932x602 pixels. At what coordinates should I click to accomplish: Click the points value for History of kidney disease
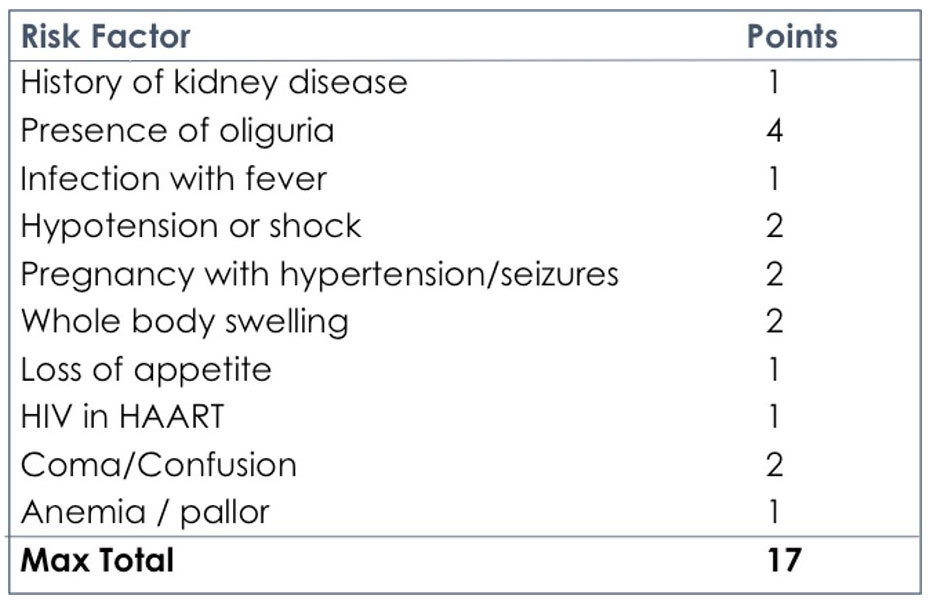[774, 82]
